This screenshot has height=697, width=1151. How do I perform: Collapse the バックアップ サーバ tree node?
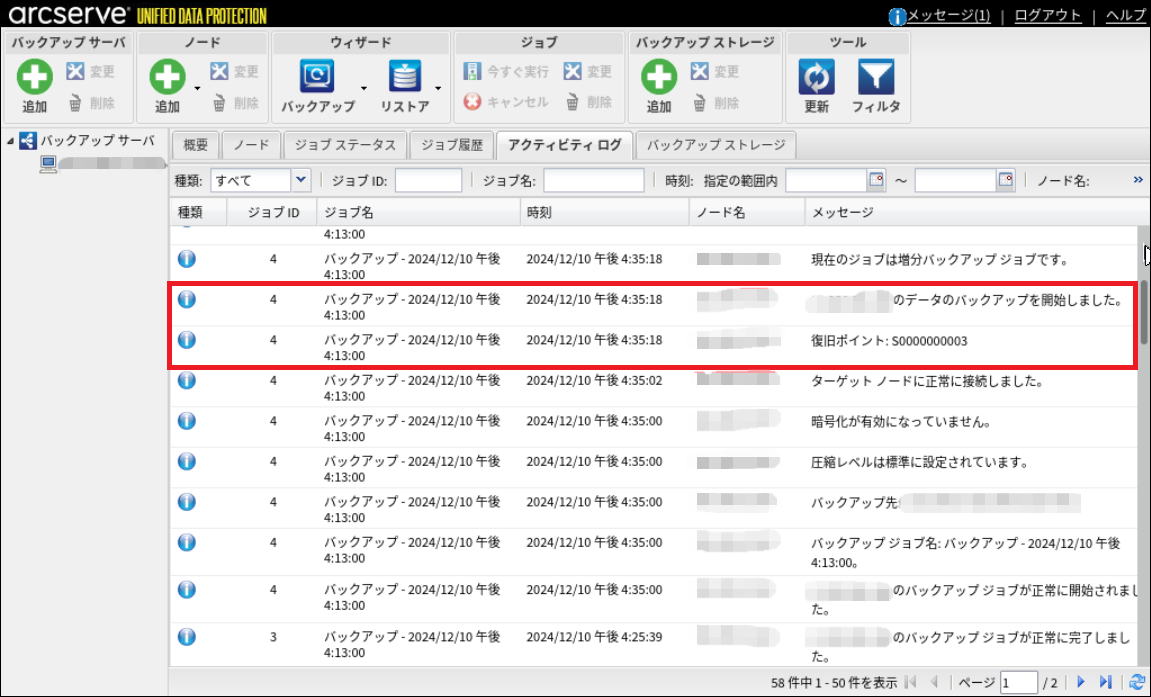point(10,141)
